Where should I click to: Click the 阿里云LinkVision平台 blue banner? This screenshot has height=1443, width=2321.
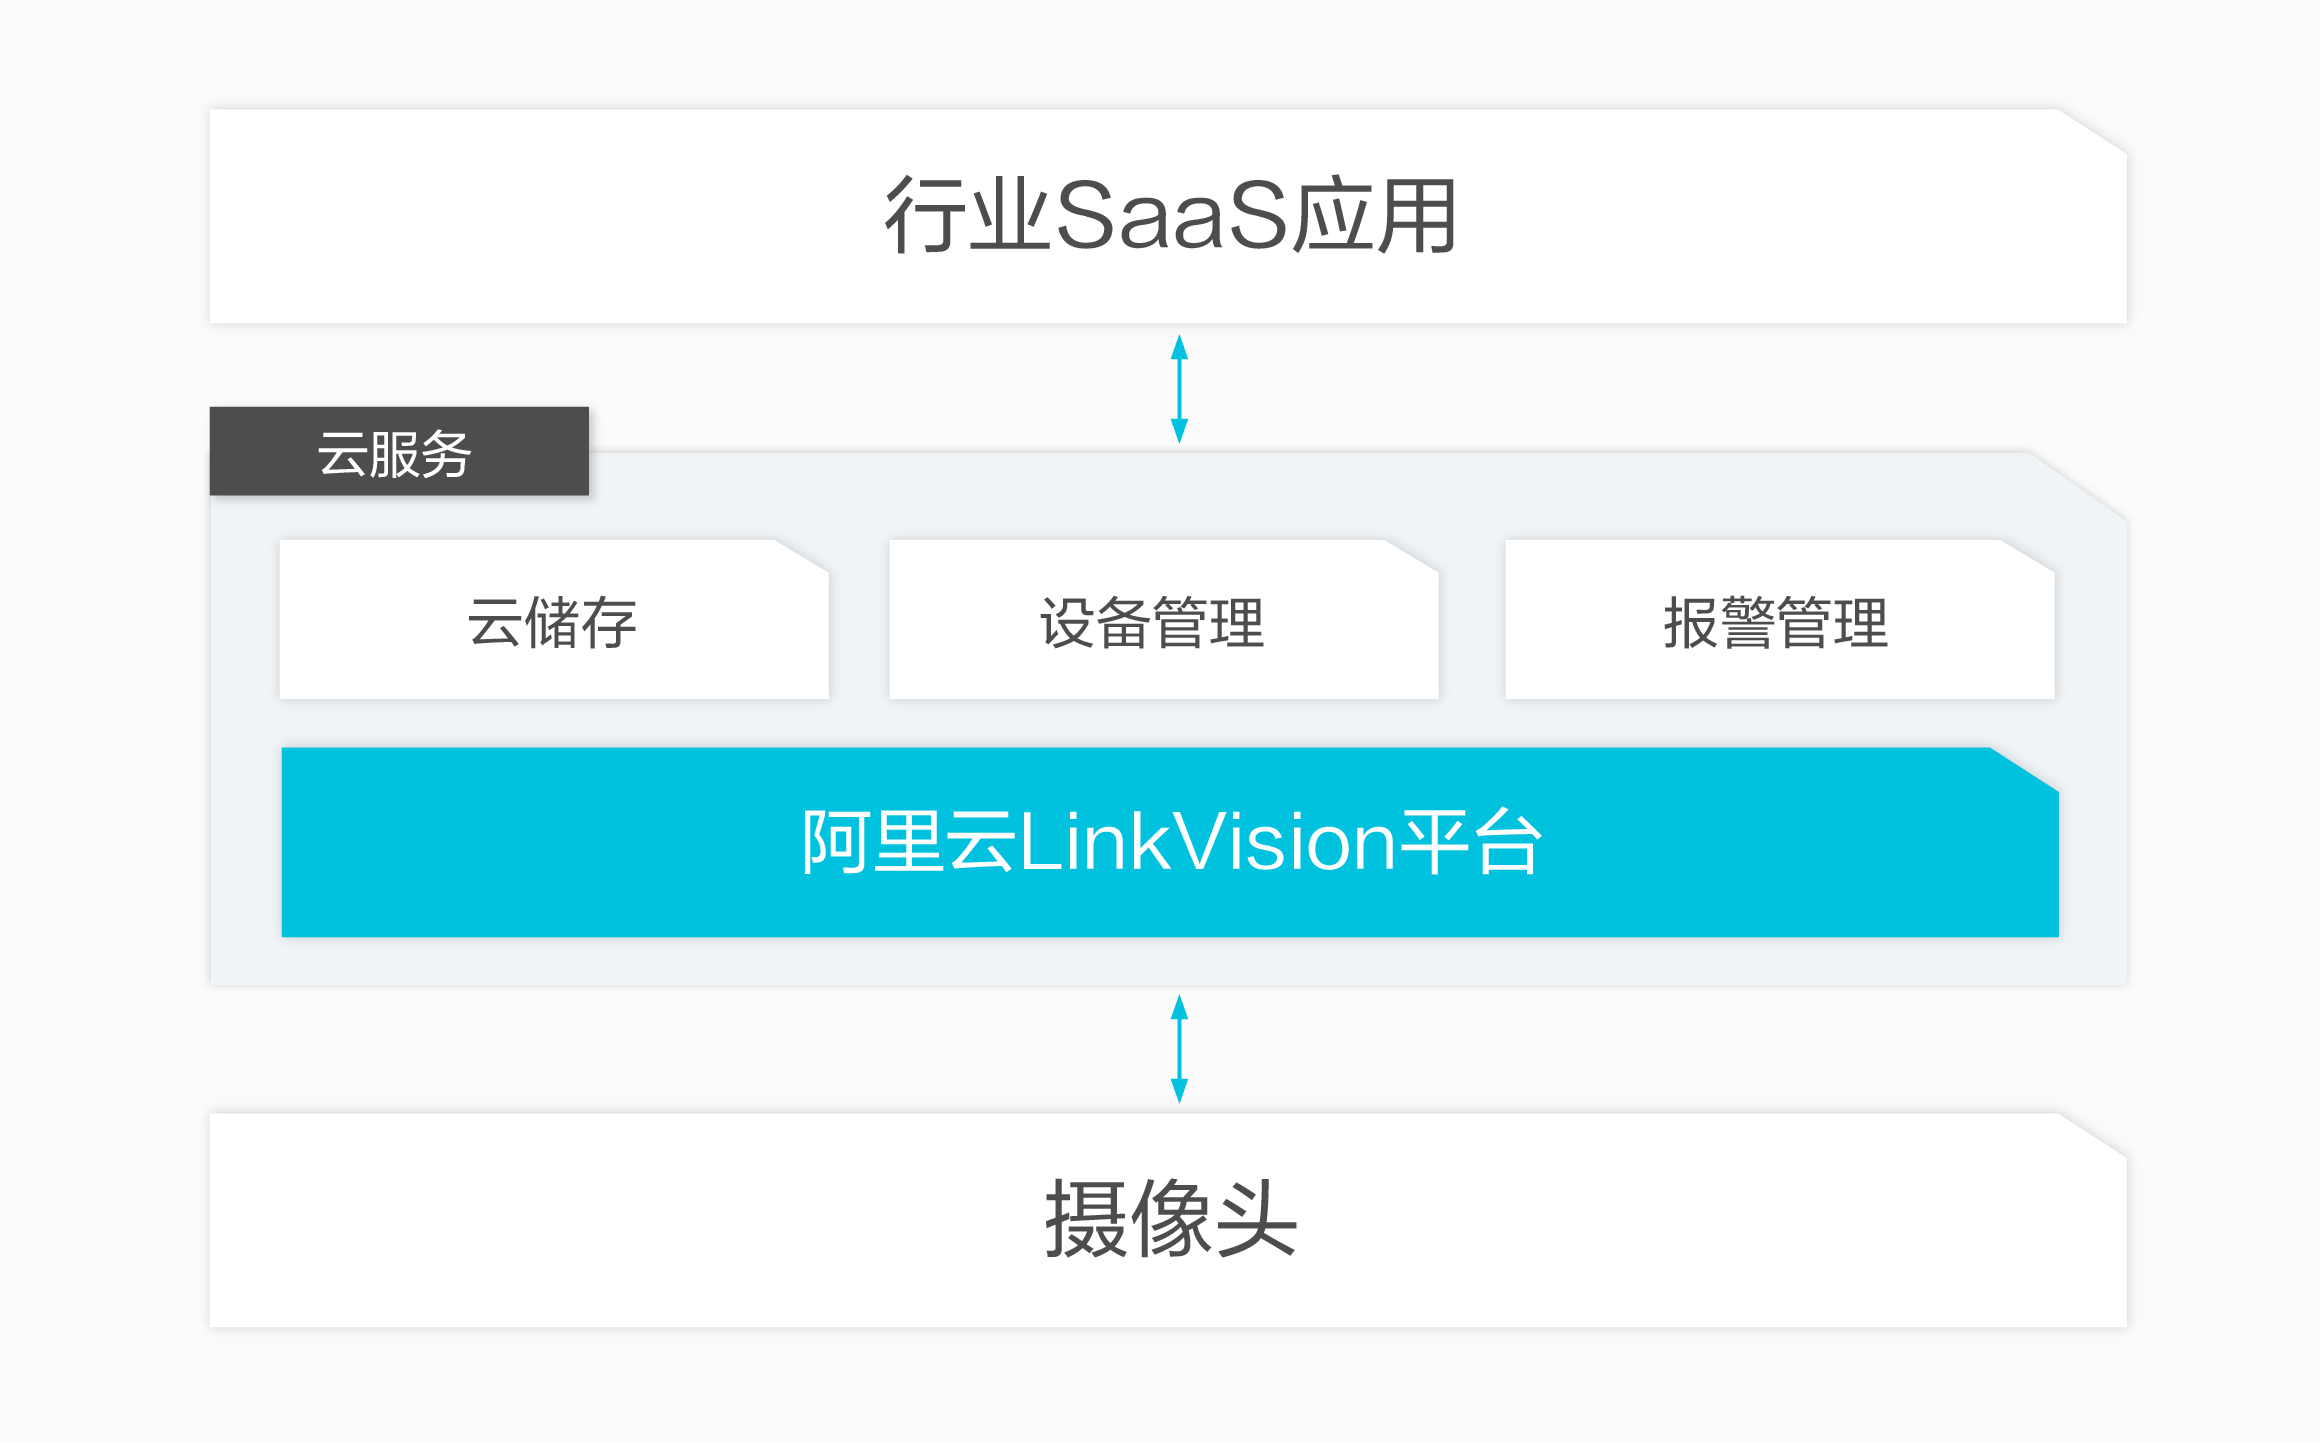coord(1170,842)
